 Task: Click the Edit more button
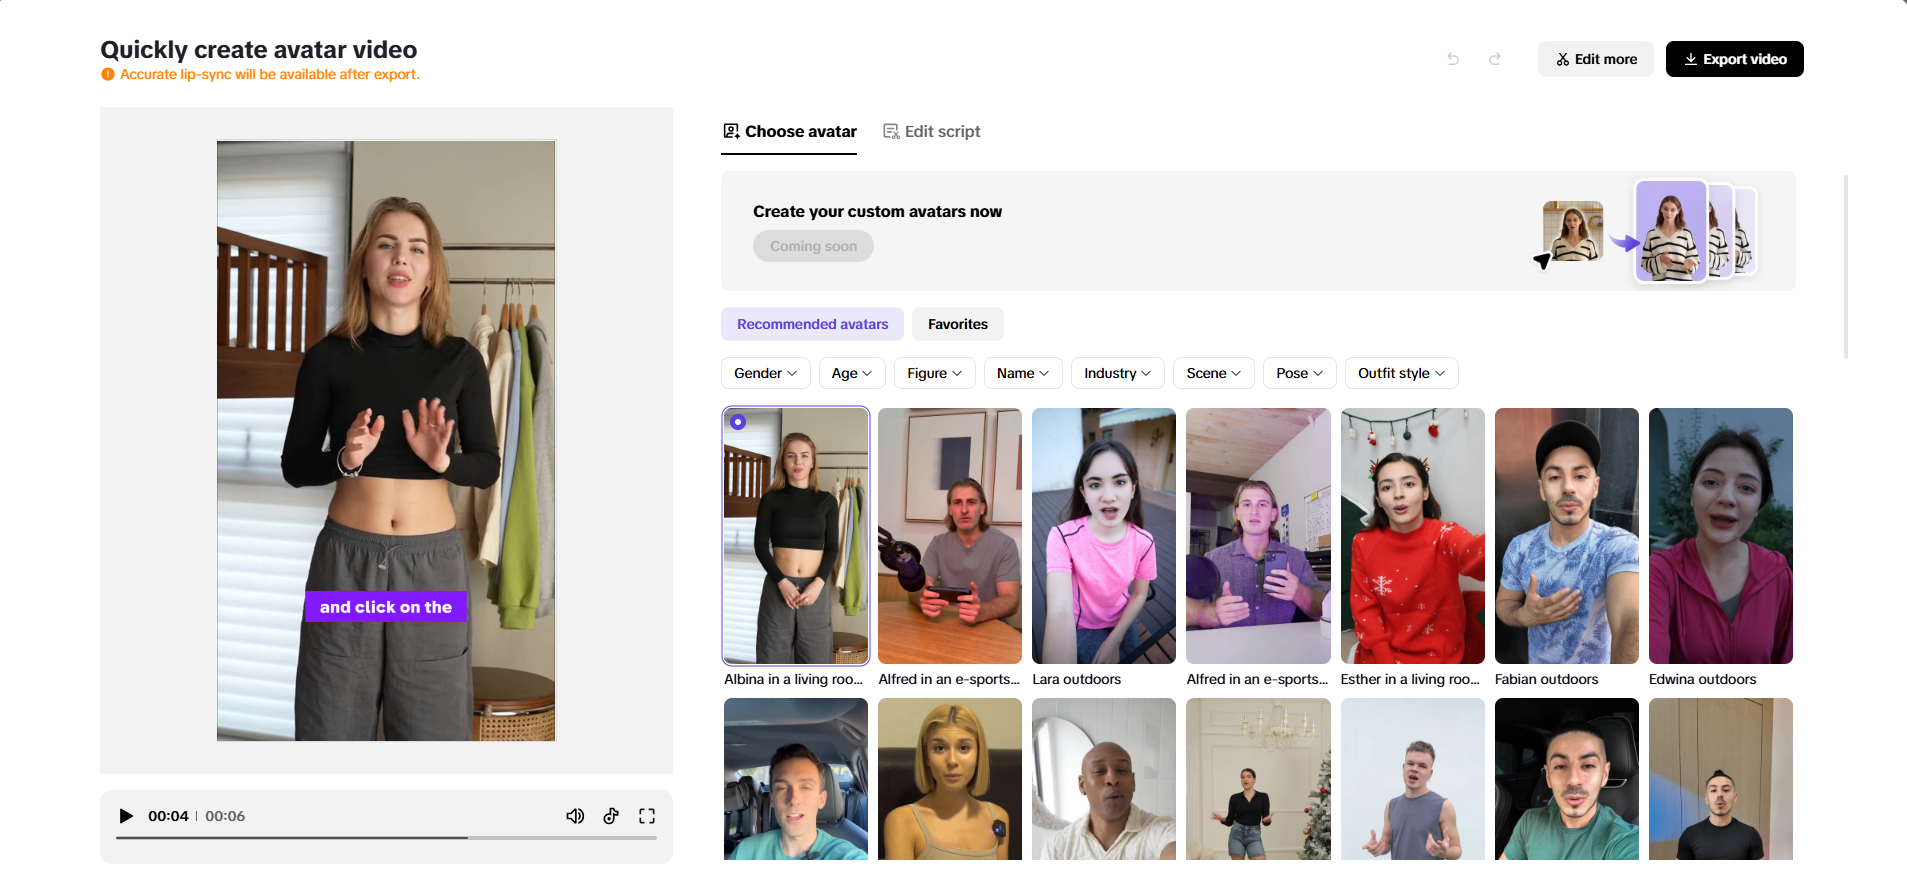point(1596,59)
